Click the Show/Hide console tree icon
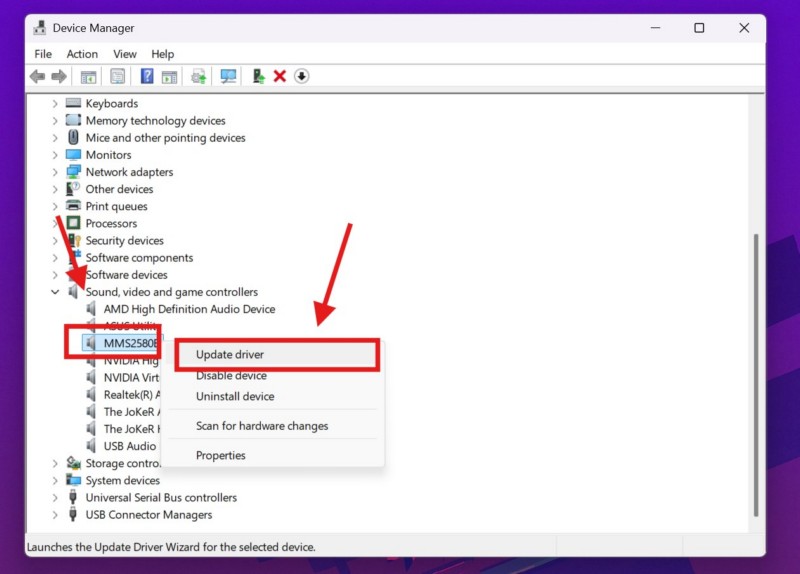The image size is (800, 574). (89, 77)
